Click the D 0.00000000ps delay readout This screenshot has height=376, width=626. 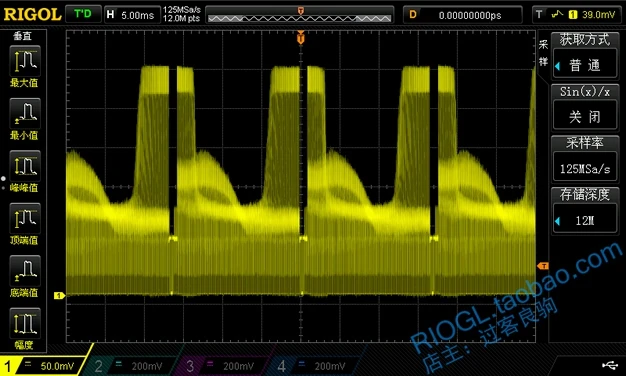coord(462,15)
